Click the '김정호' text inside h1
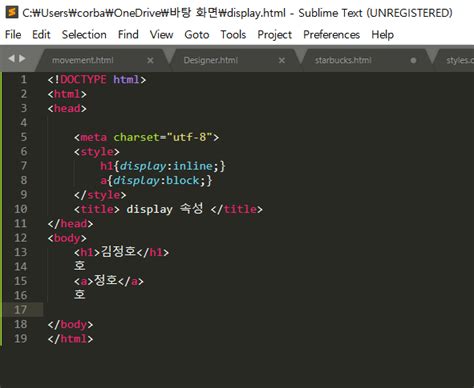The image size is (474, 388). 118,252
